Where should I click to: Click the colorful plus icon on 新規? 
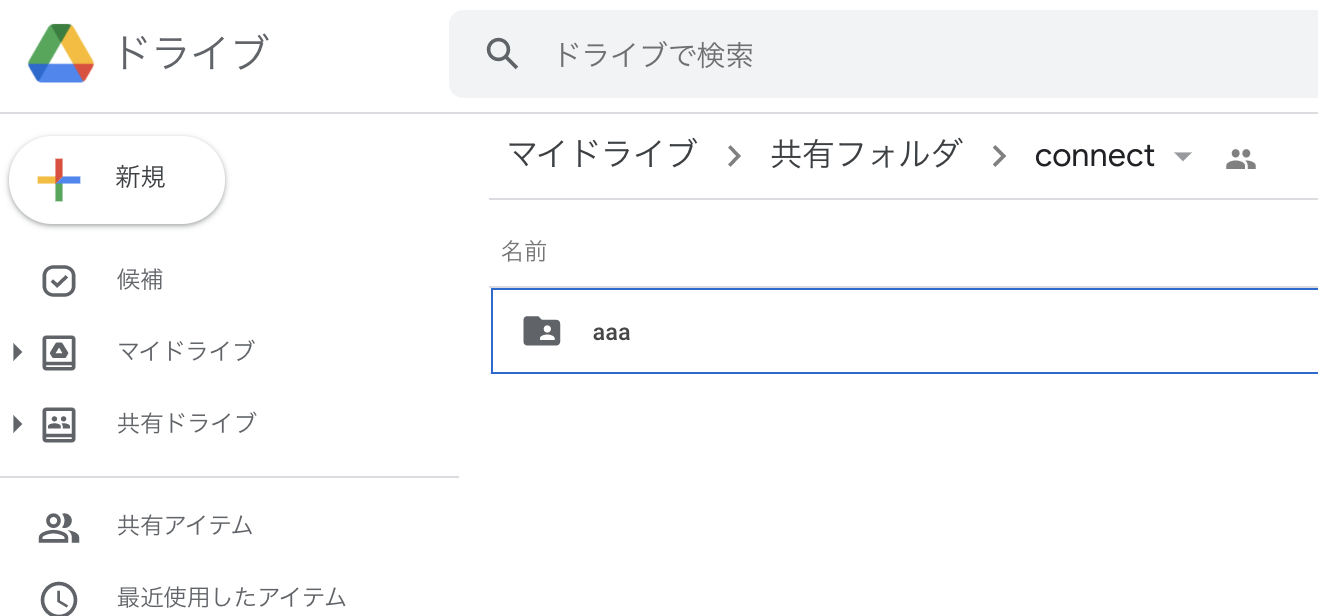58,179
